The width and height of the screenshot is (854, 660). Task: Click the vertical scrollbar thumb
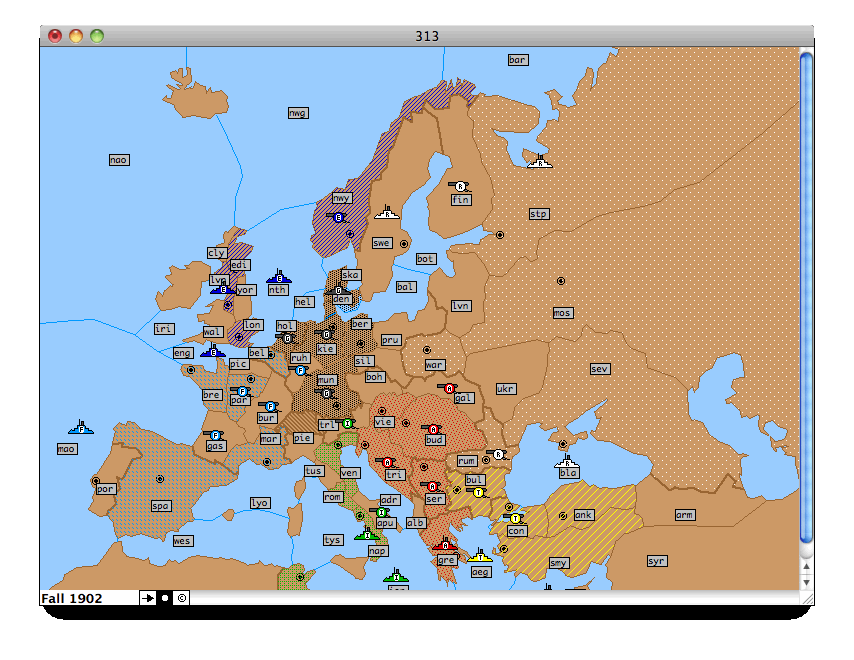807,297
